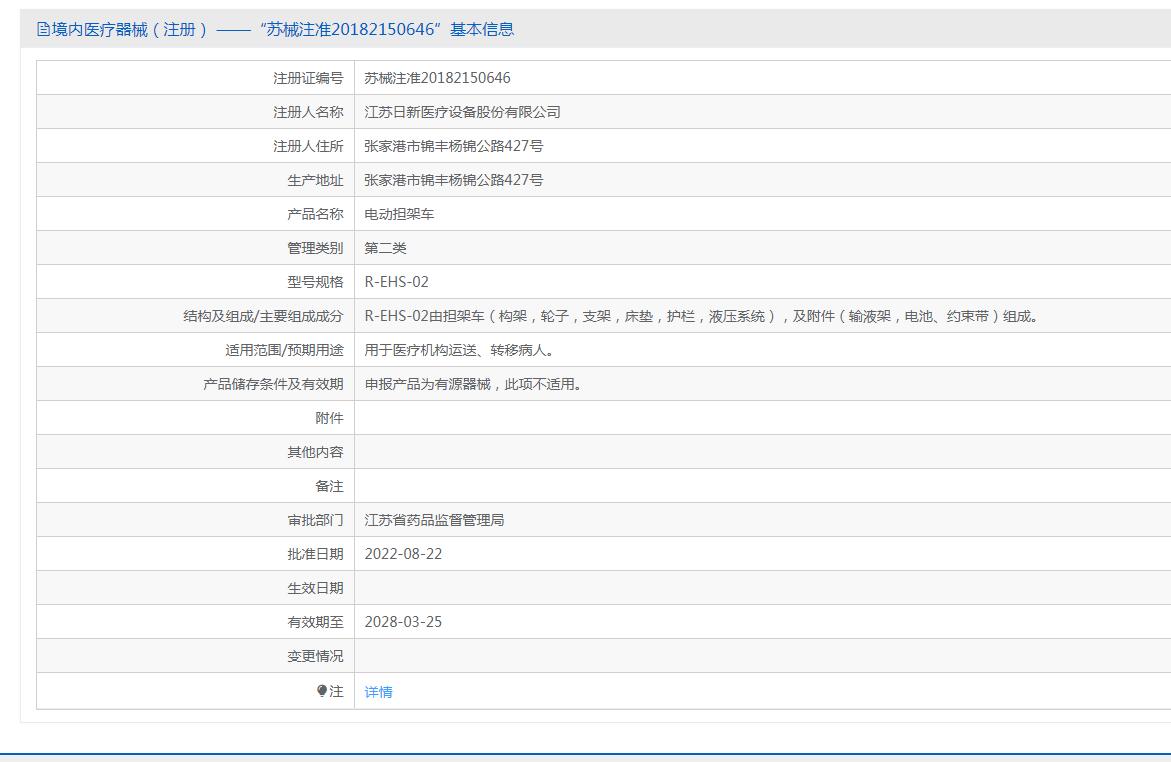Click the label 生效日期
Image resolution: width=1171 pixels, height=762 pixels.
click(315, 588)
